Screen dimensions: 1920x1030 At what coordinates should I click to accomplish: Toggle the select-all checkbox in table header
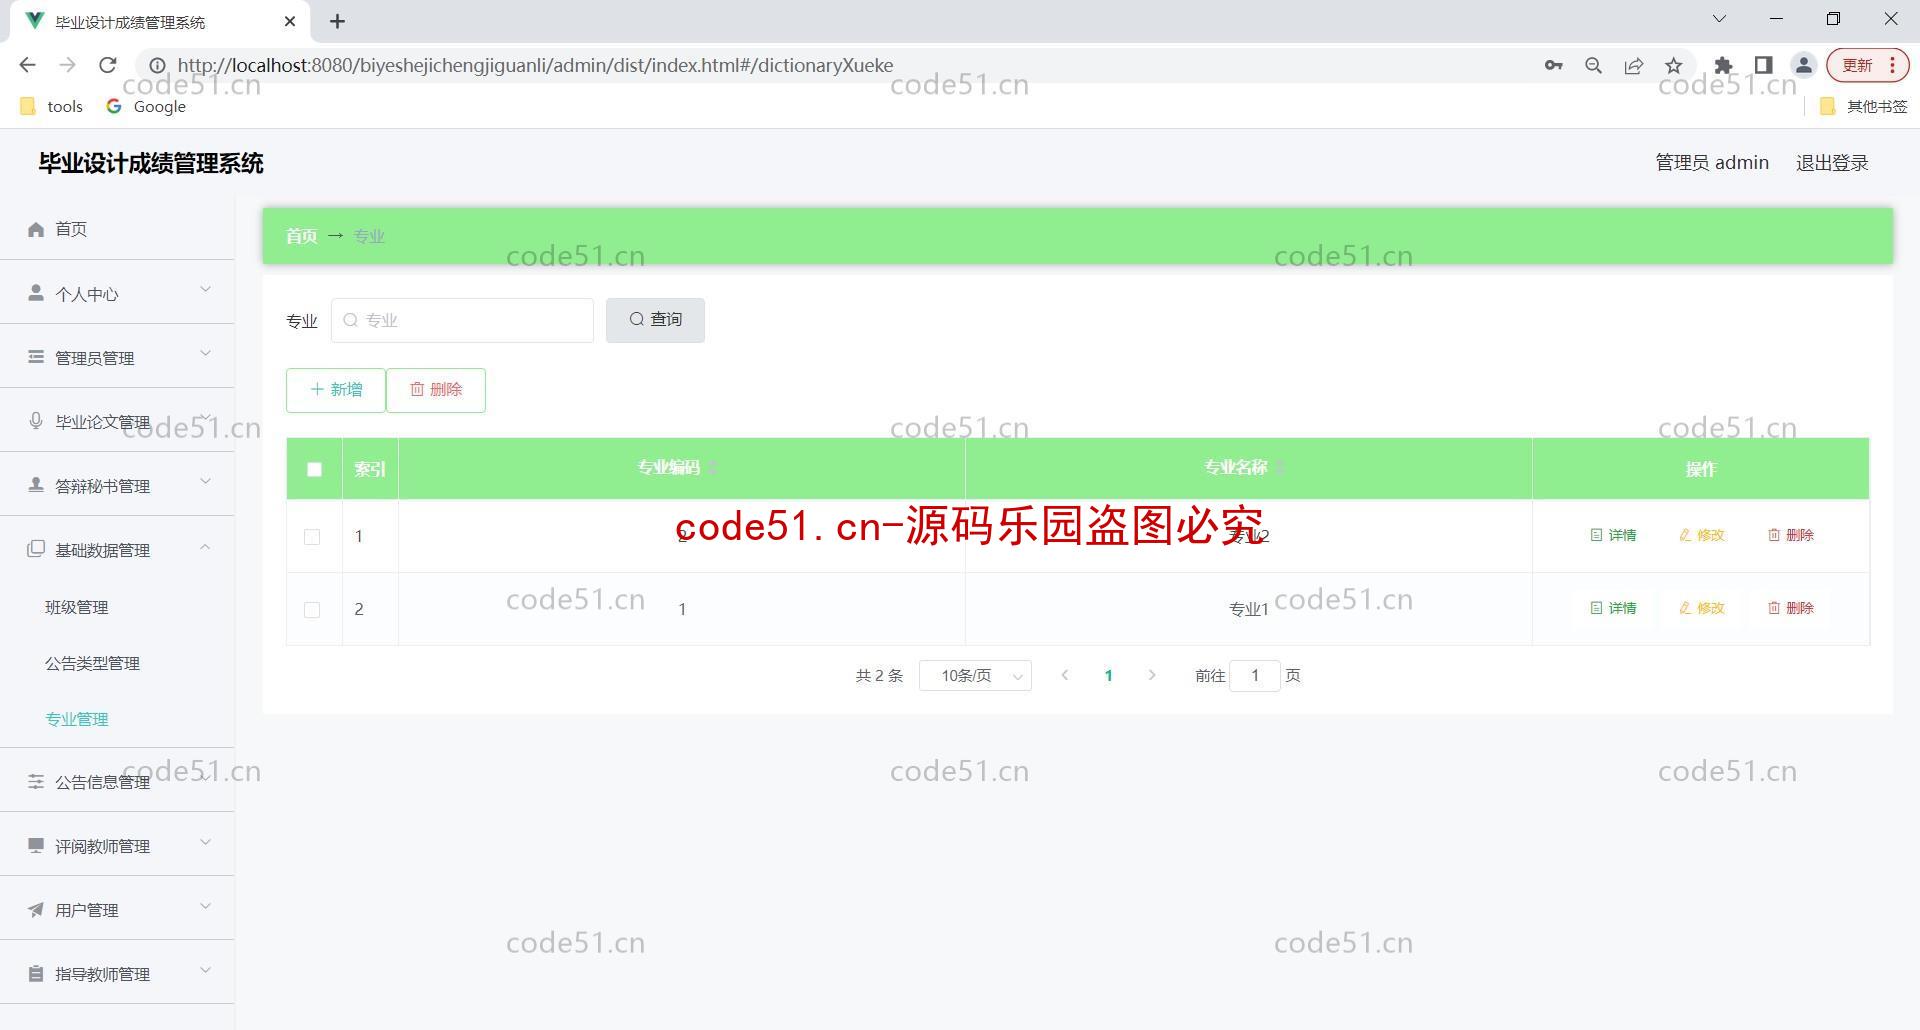tap(314, 469)
